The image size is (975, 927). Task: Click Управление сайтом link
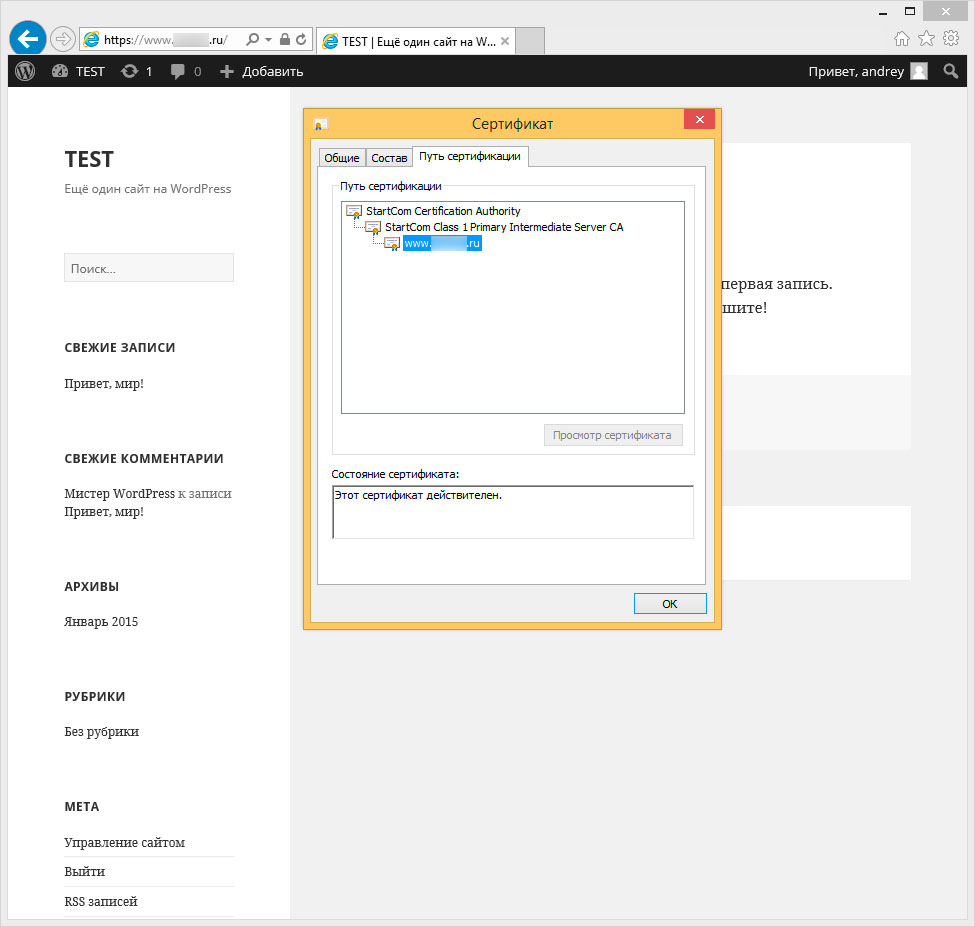click(124, 842)
